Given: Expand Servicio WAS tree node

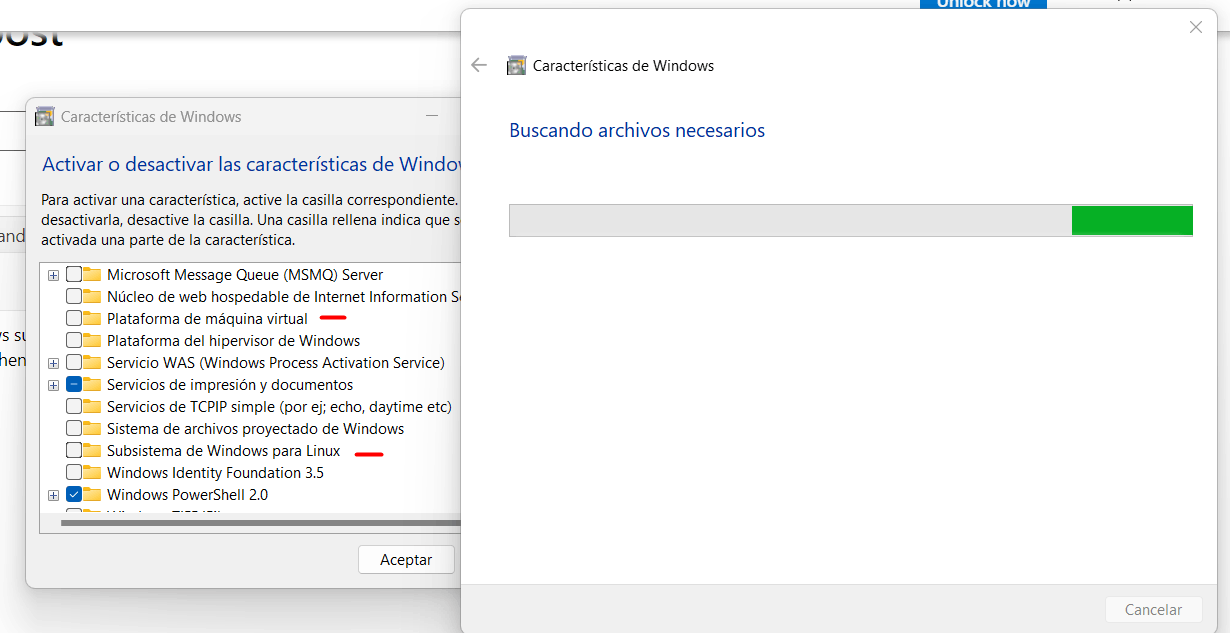Looking at the screenshot, I should (54, 364).
